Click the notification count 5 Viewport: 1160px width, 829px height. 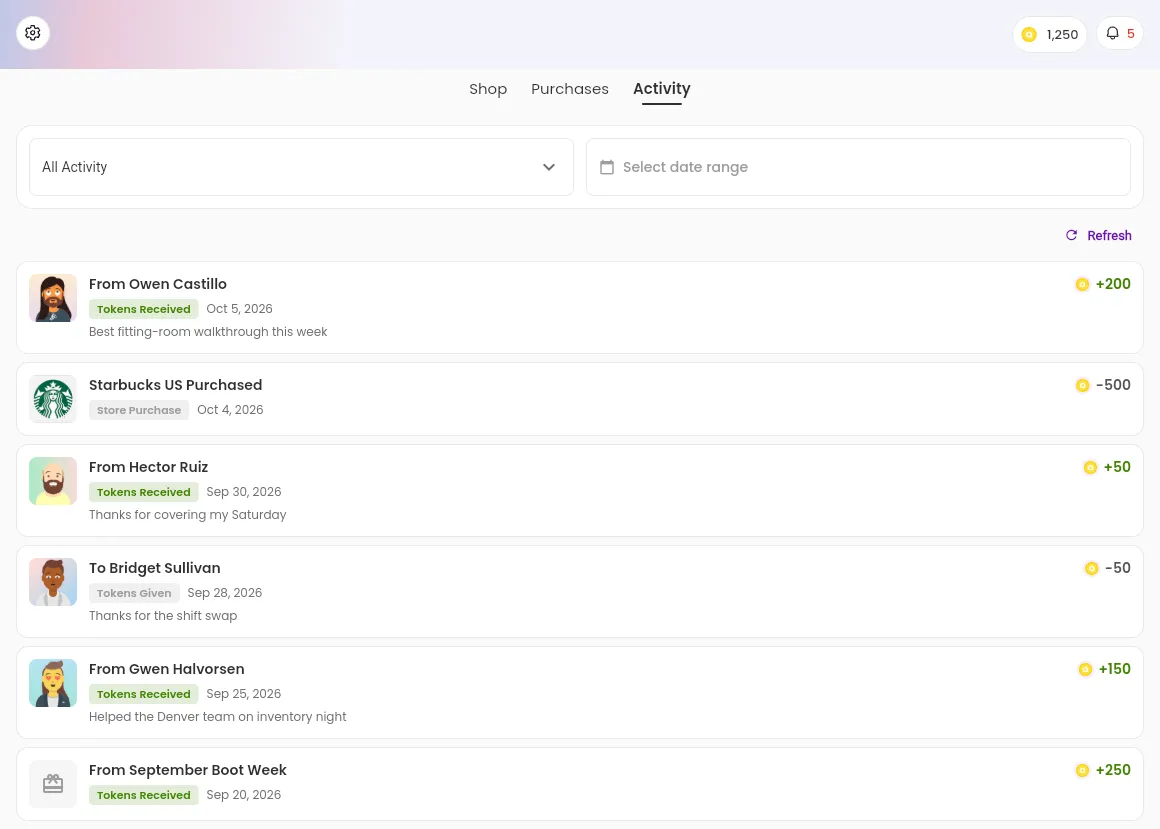click(1130, 34)
